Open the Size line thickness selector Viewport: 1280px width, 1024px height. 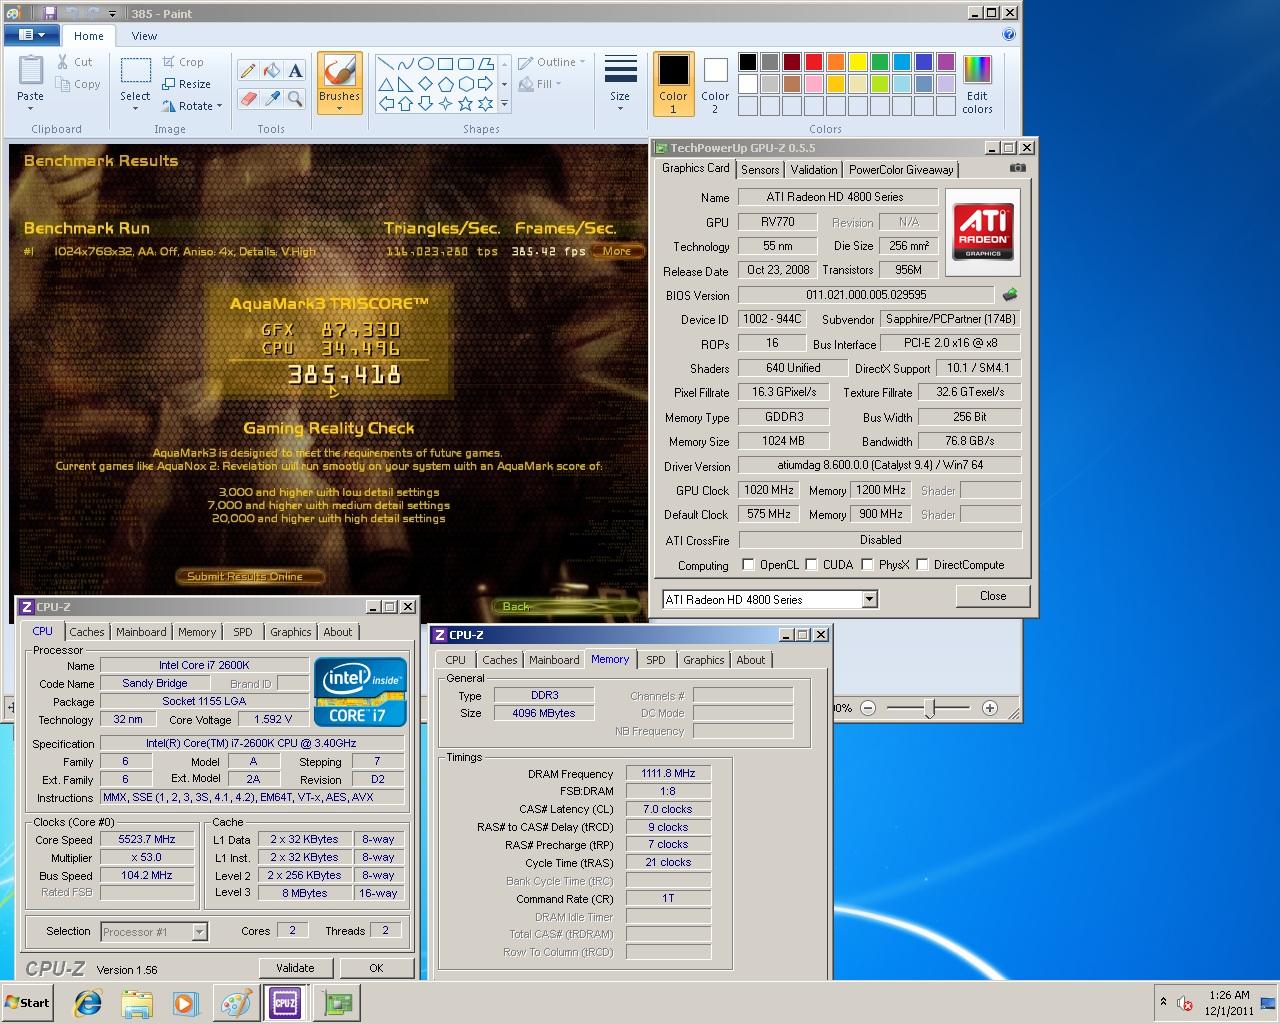point(620,84)
